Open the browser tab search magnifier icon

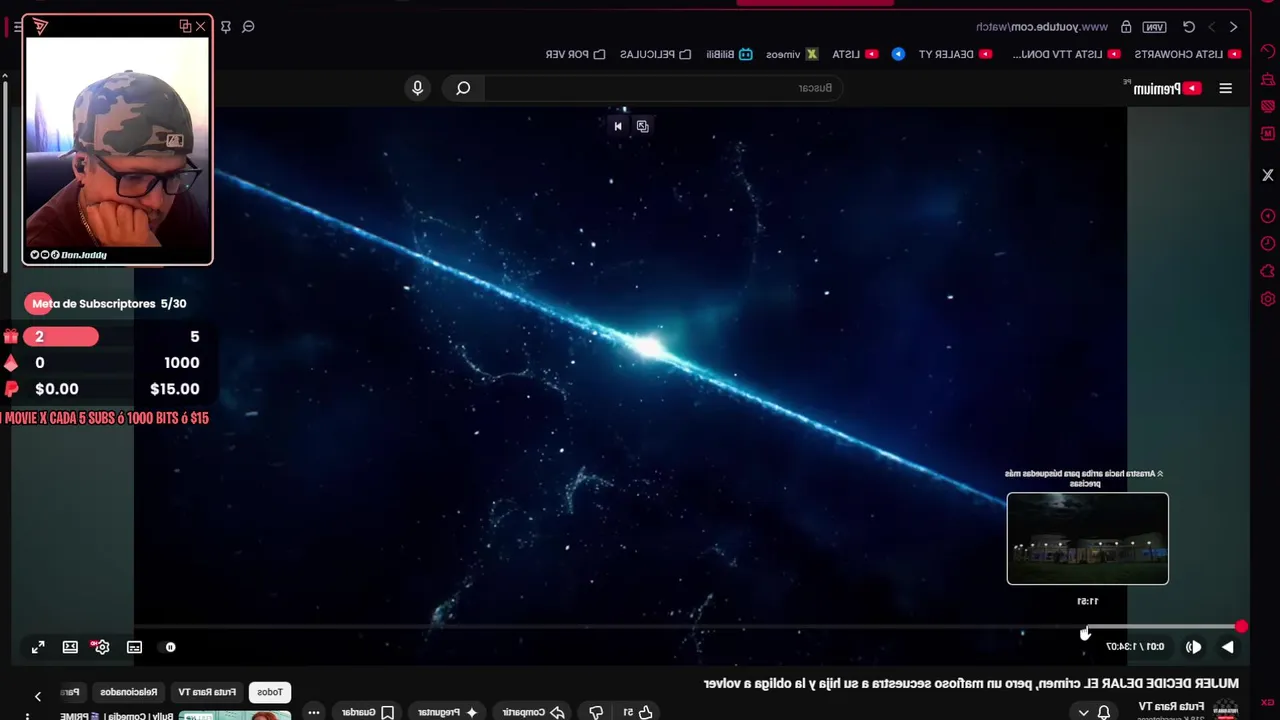(248, 27)
